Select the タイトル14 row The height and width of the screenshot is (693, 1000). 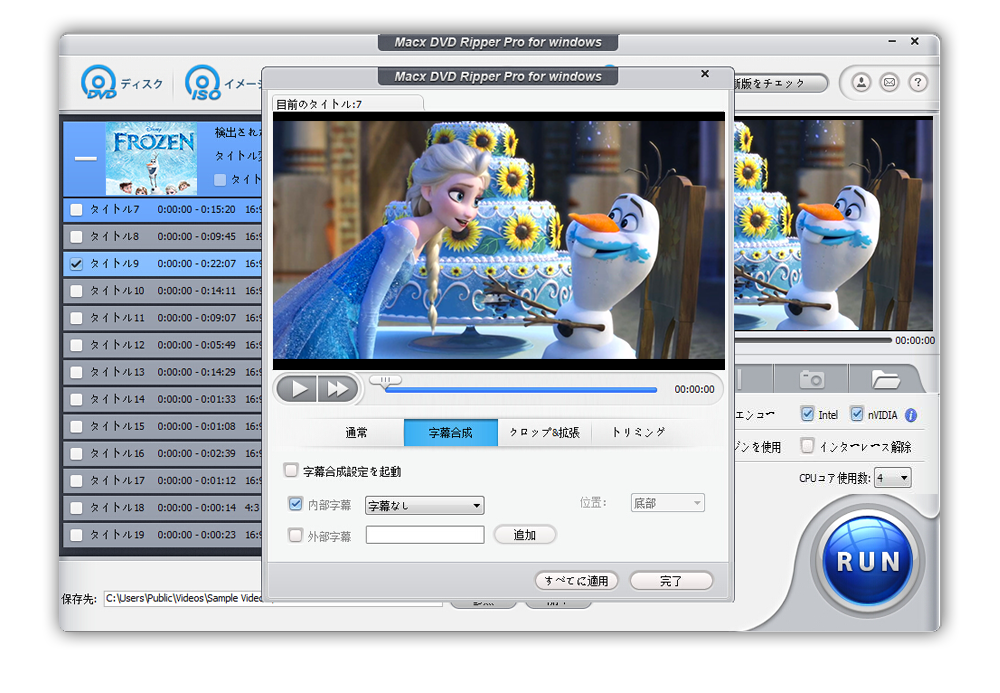coord(163,400)
